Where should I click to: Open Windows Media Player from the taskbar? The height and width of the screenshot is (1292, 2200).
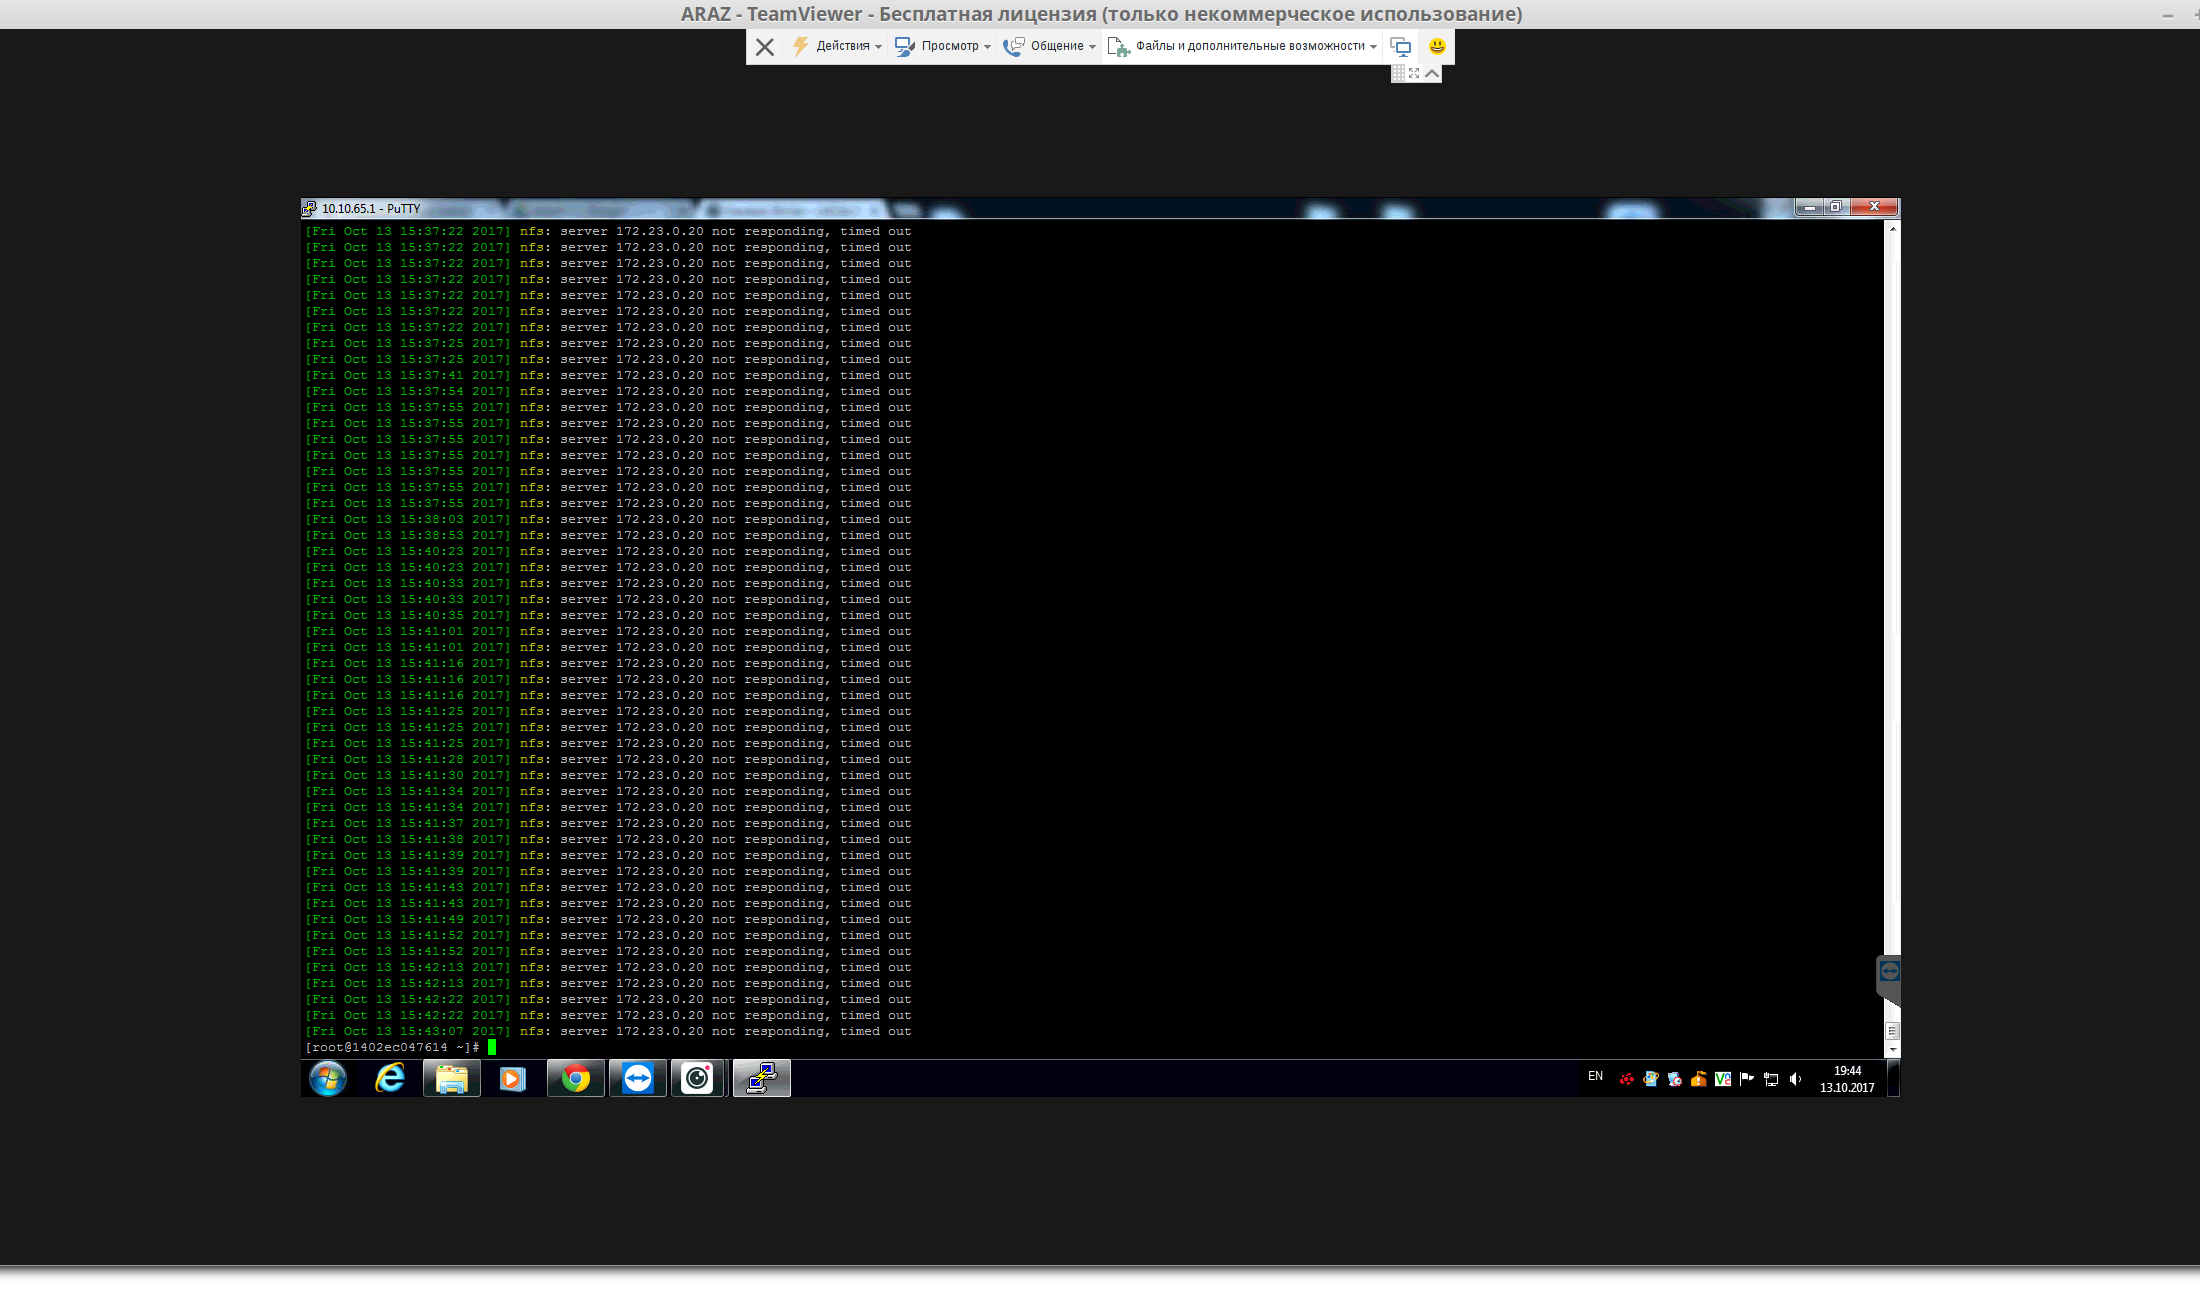click(x=513, y=1078)
